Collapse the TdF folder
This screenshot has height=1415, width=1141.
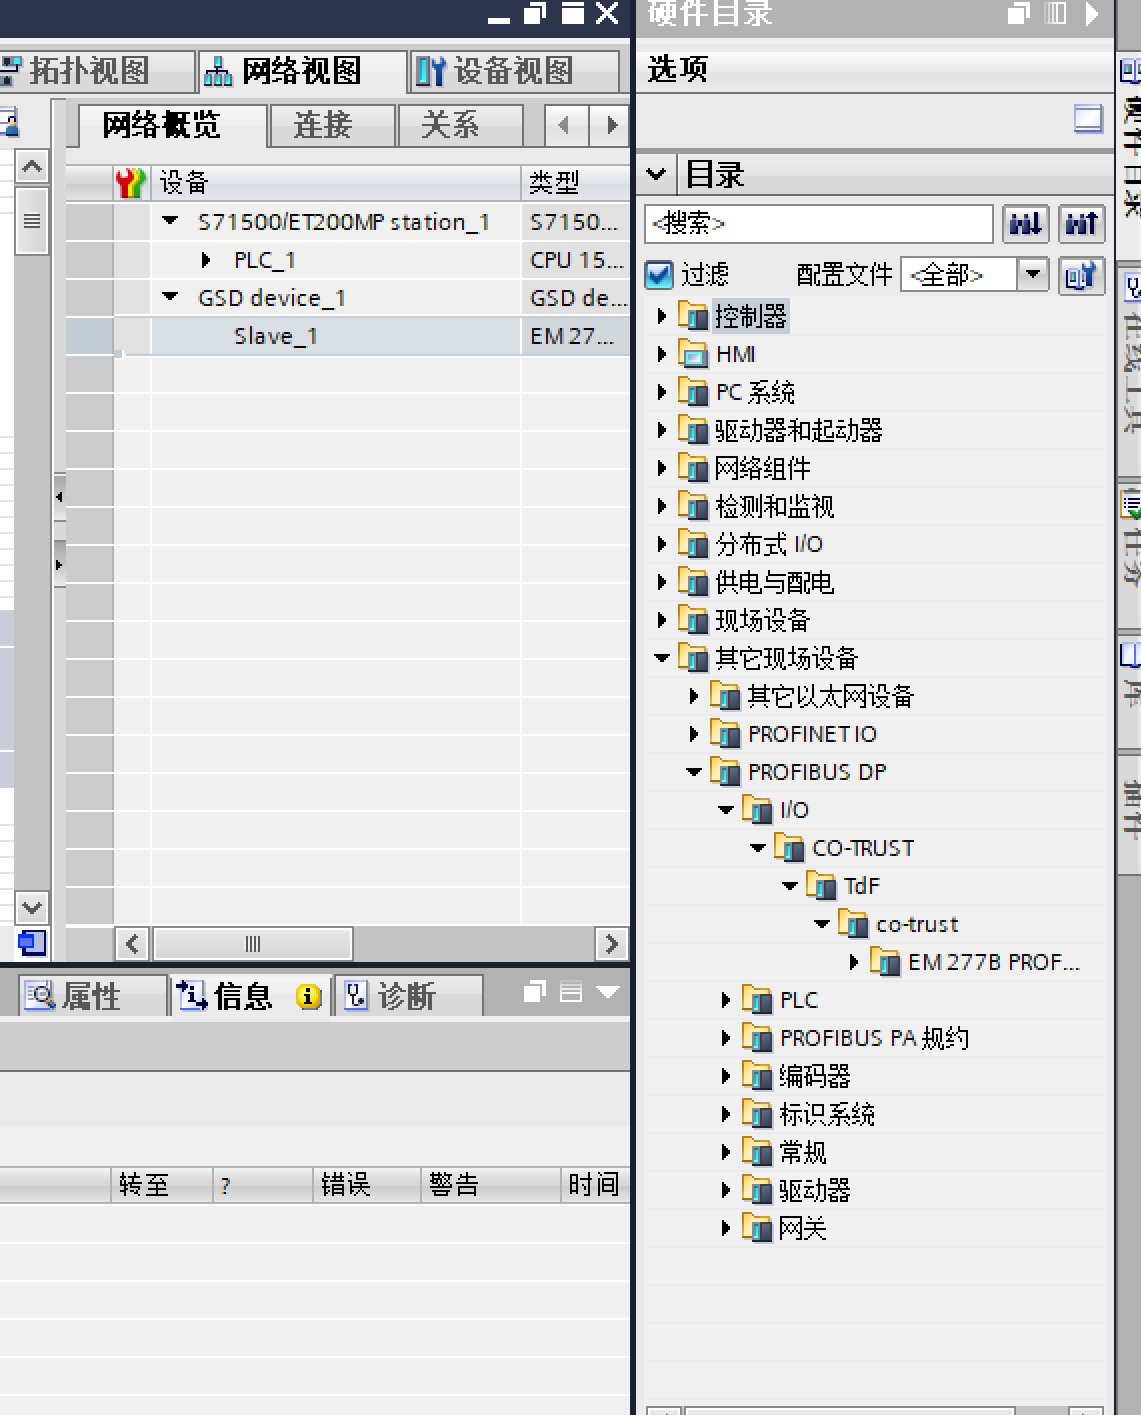(789, 886)
